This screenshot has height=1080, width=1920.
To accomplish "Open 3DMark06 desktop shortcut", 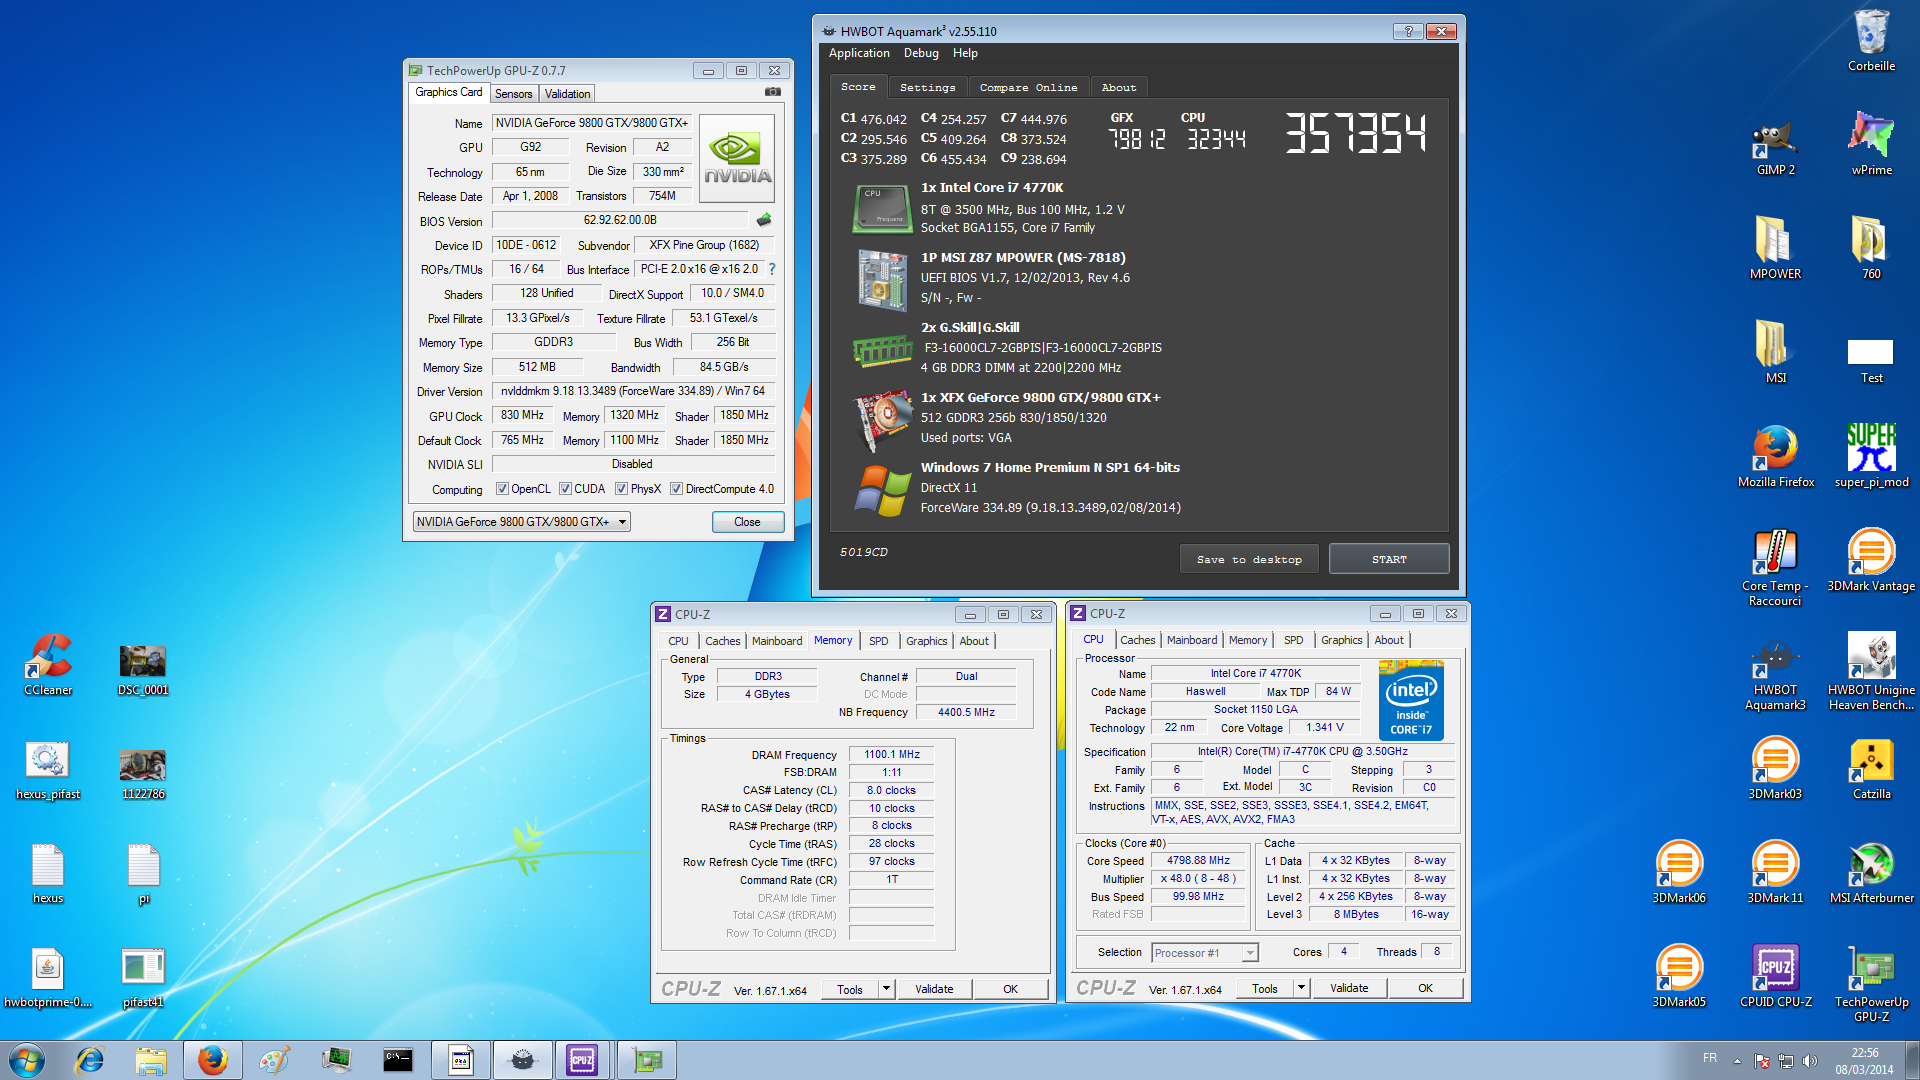I will click(x=1679, y=873).
